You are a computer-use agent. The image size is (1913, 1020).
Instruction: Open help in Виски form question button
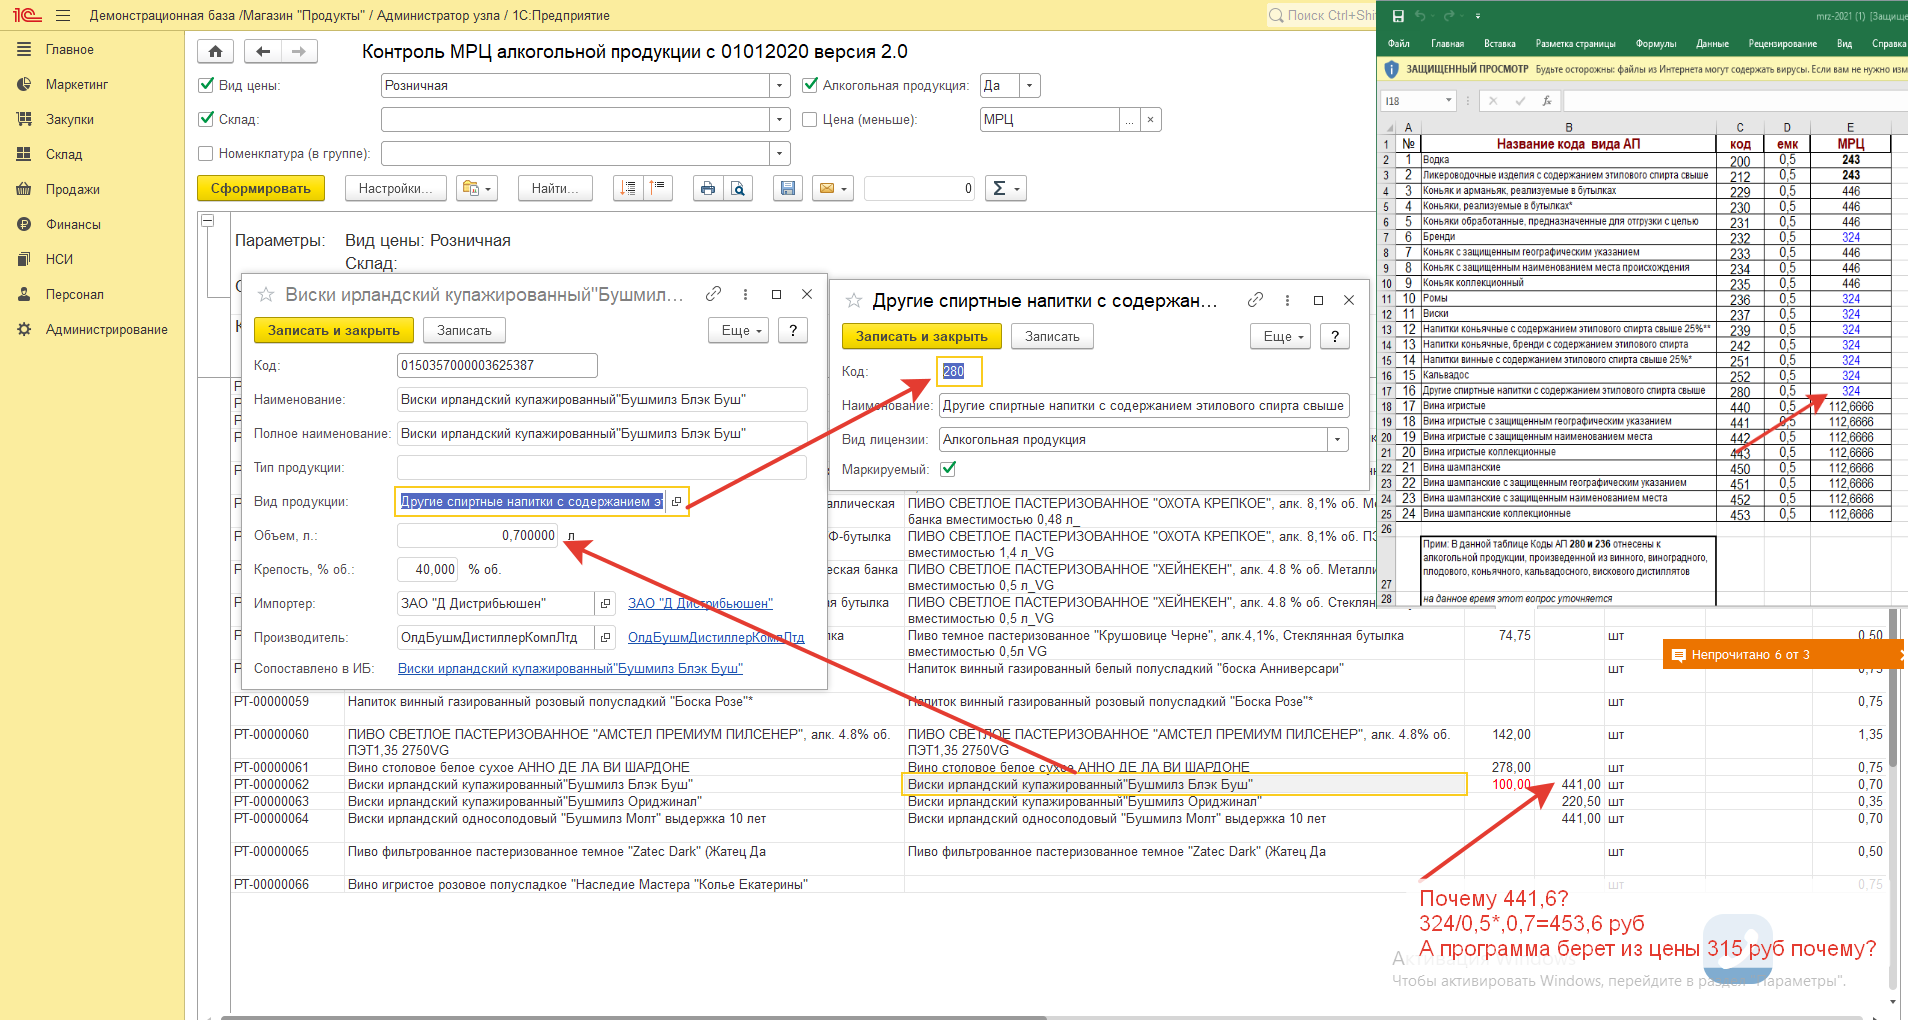click(793, 330)
